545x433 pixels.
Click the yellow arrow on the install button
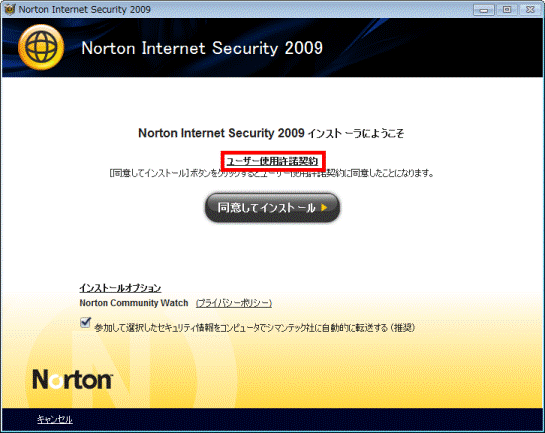(x=324, y=207)
